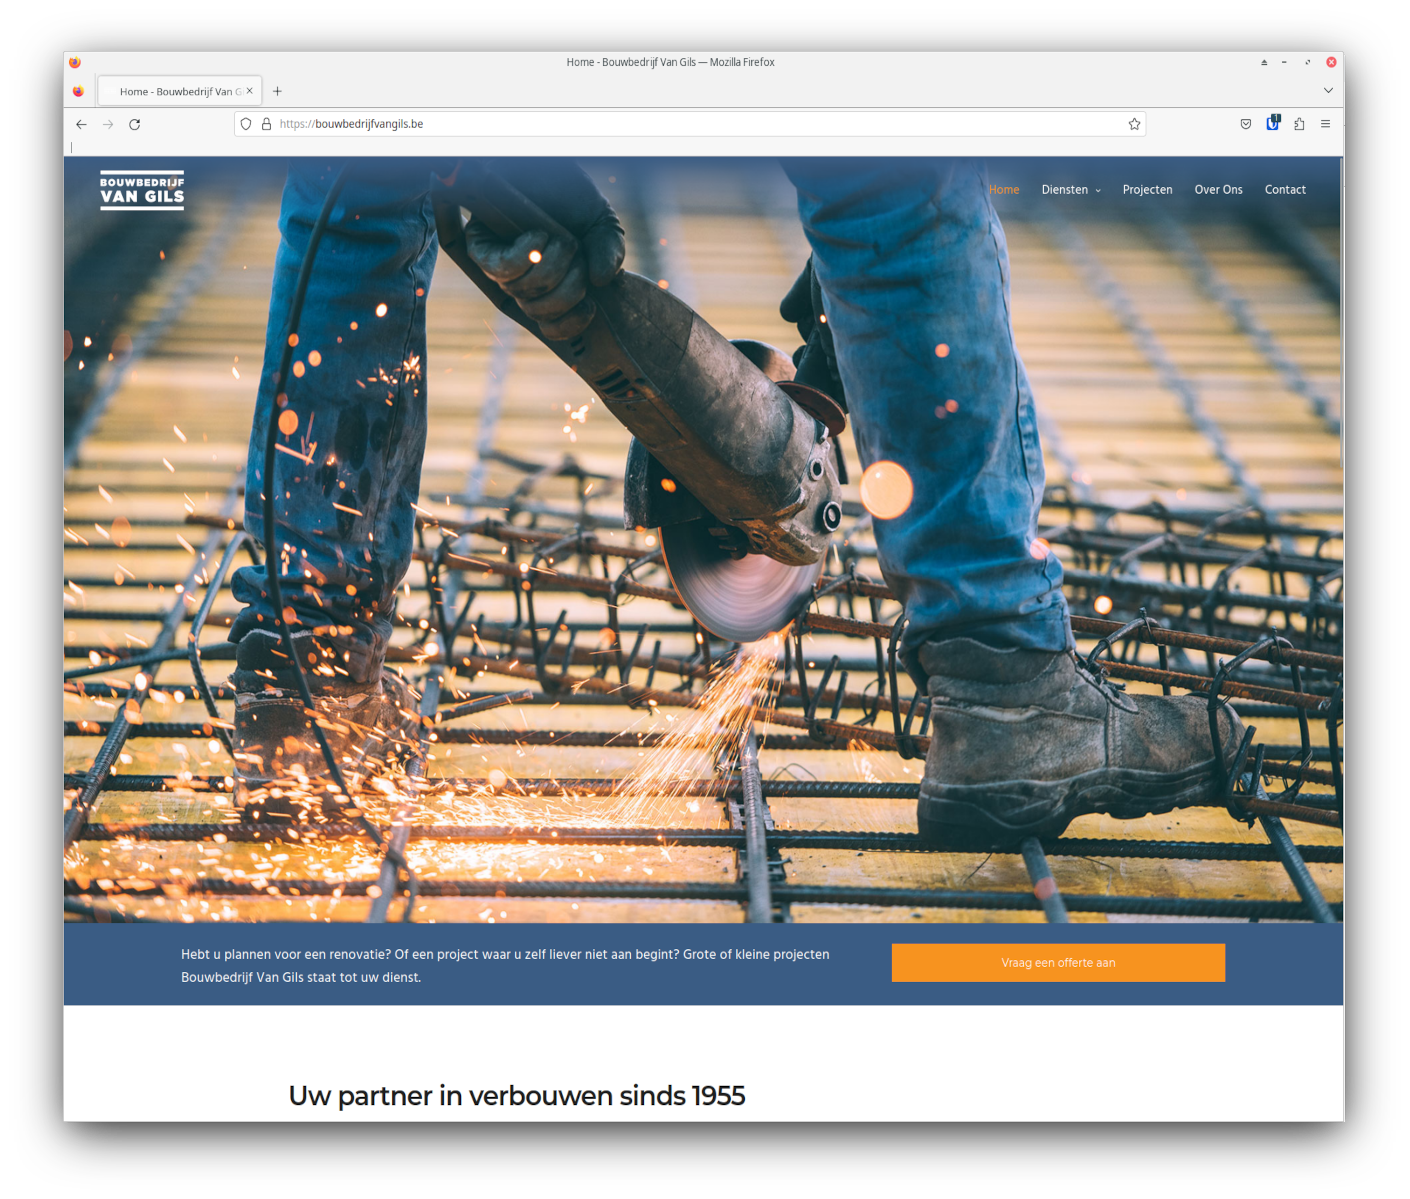Expand the Diensten dropdown menu
The height and width of the screenshot is (1199, 1410).
pos(1070,190)
